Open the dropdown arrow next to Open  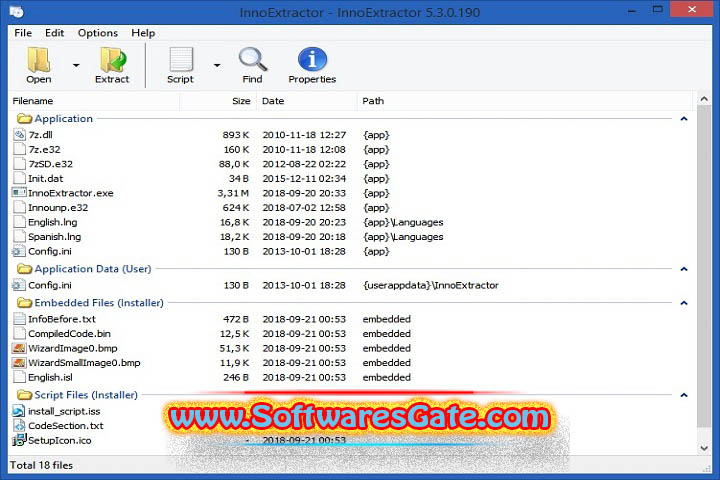76,65
